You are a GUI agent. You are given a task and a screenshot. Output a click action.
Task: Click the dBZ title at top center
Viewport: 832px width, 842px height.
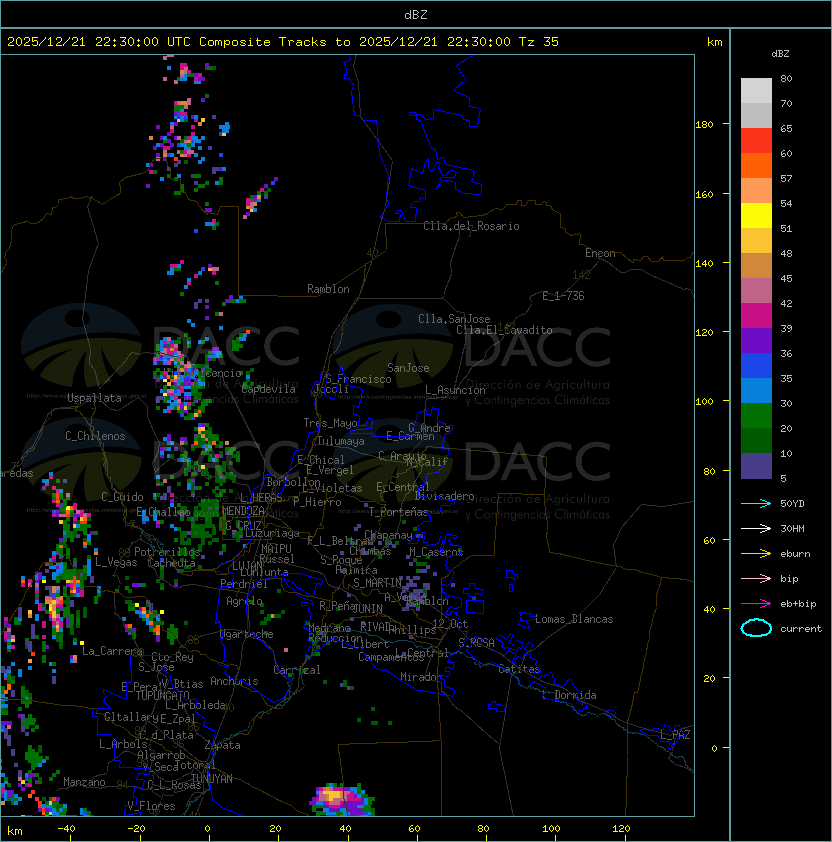pos(416,14)
